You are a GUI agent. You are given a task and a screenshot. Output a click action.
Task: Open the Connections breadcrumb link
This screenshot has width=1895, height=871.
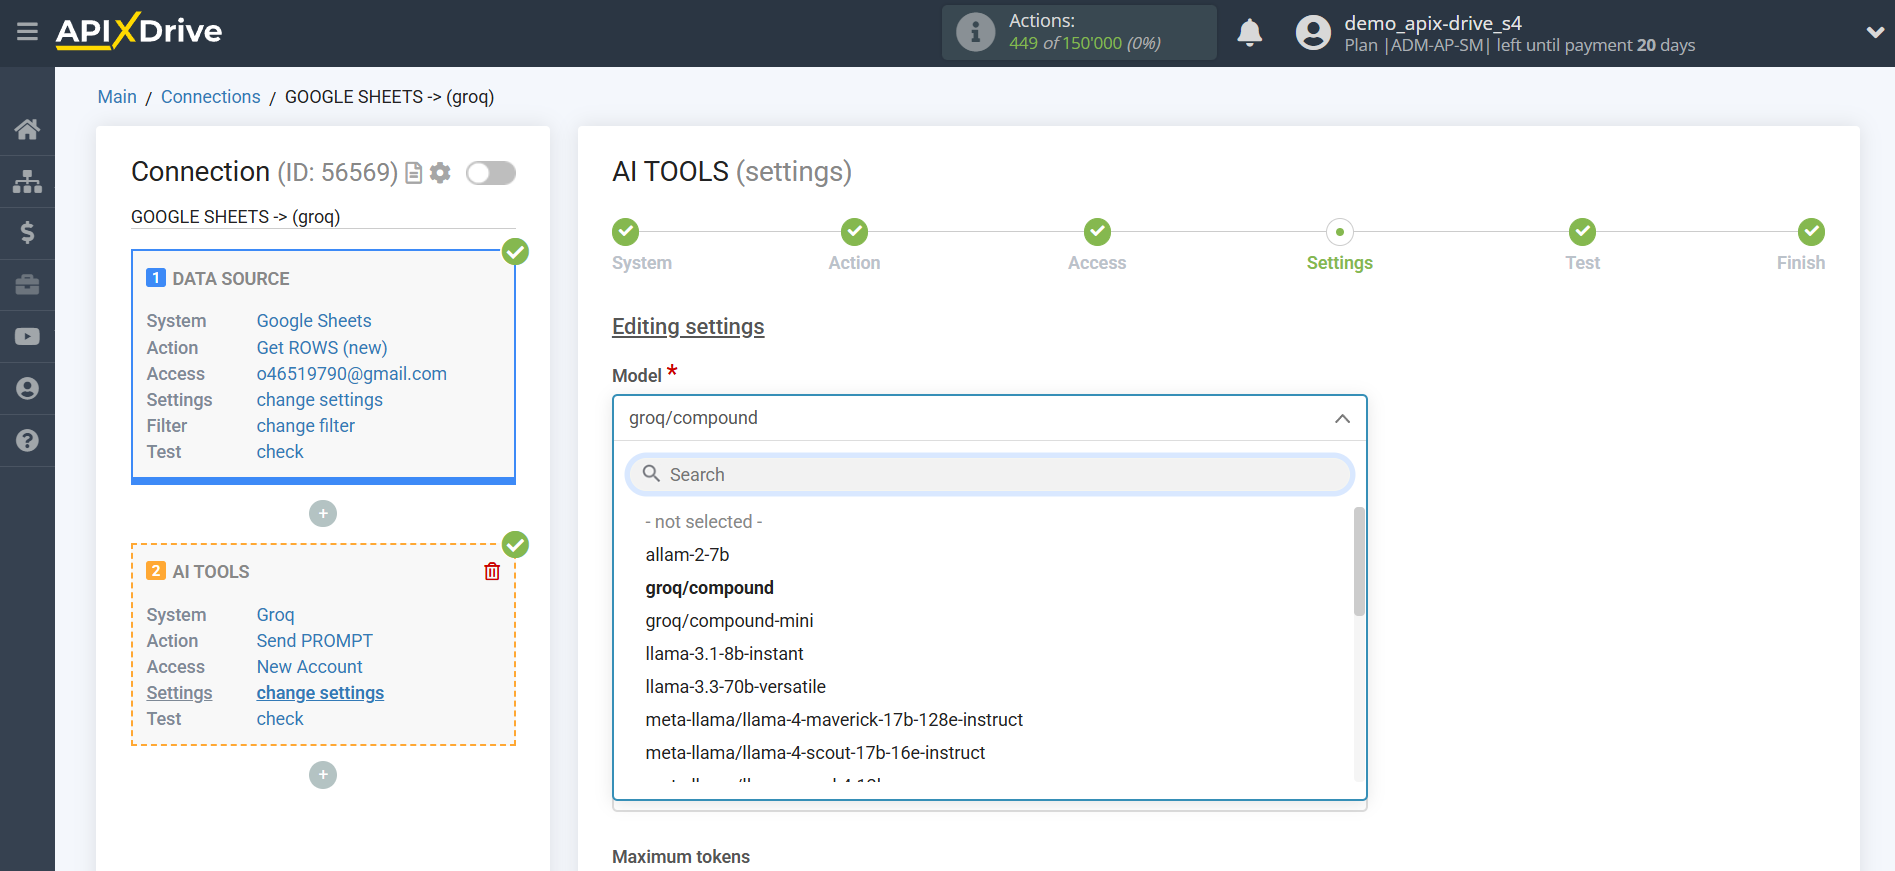tap(210, 97)
